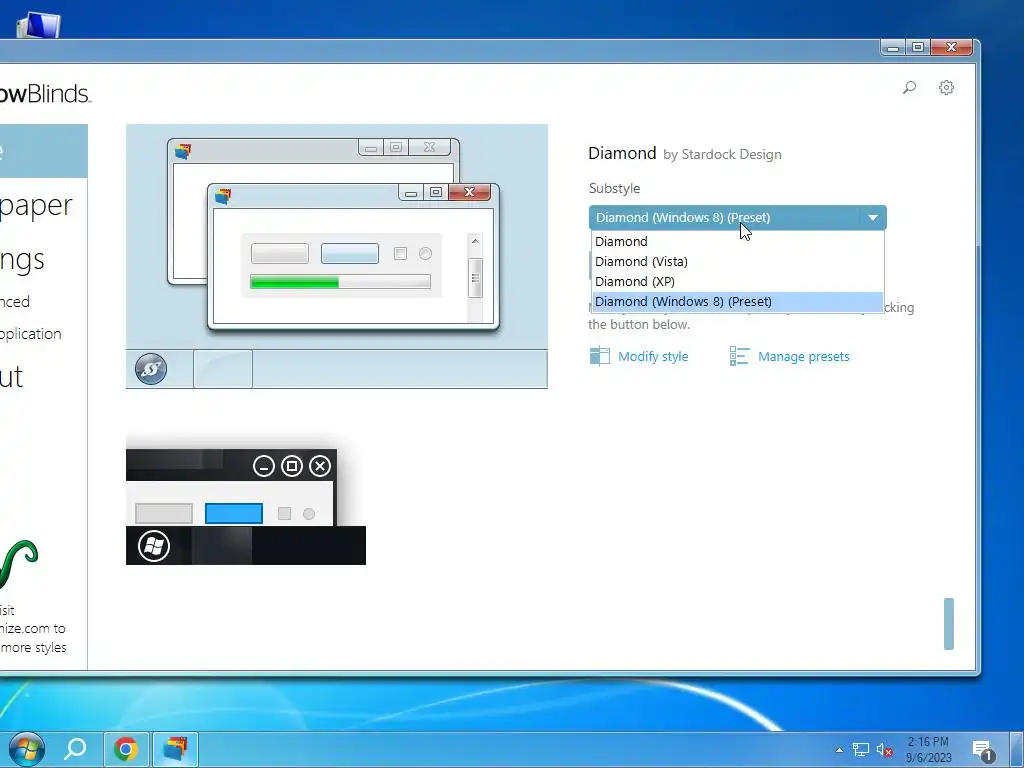Image resolution: width=1024 pixels, height=768 pixels.
Task: Open WindowBlinds settings gear
Action: click(x=946, y=88)
